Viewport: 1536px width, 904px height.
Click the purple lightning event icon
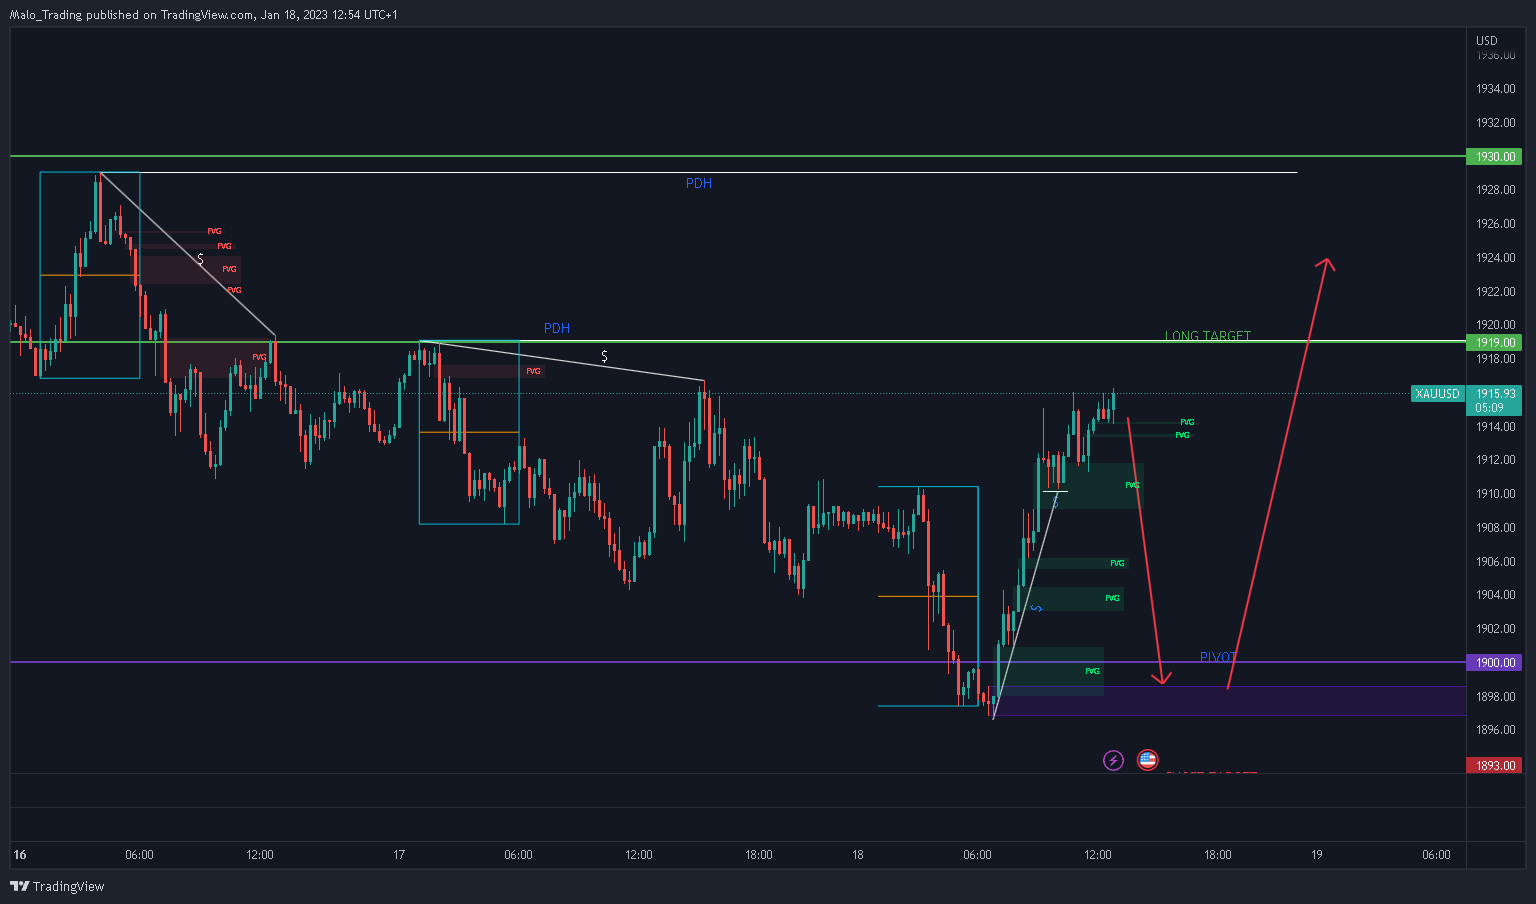[1113, 761]
